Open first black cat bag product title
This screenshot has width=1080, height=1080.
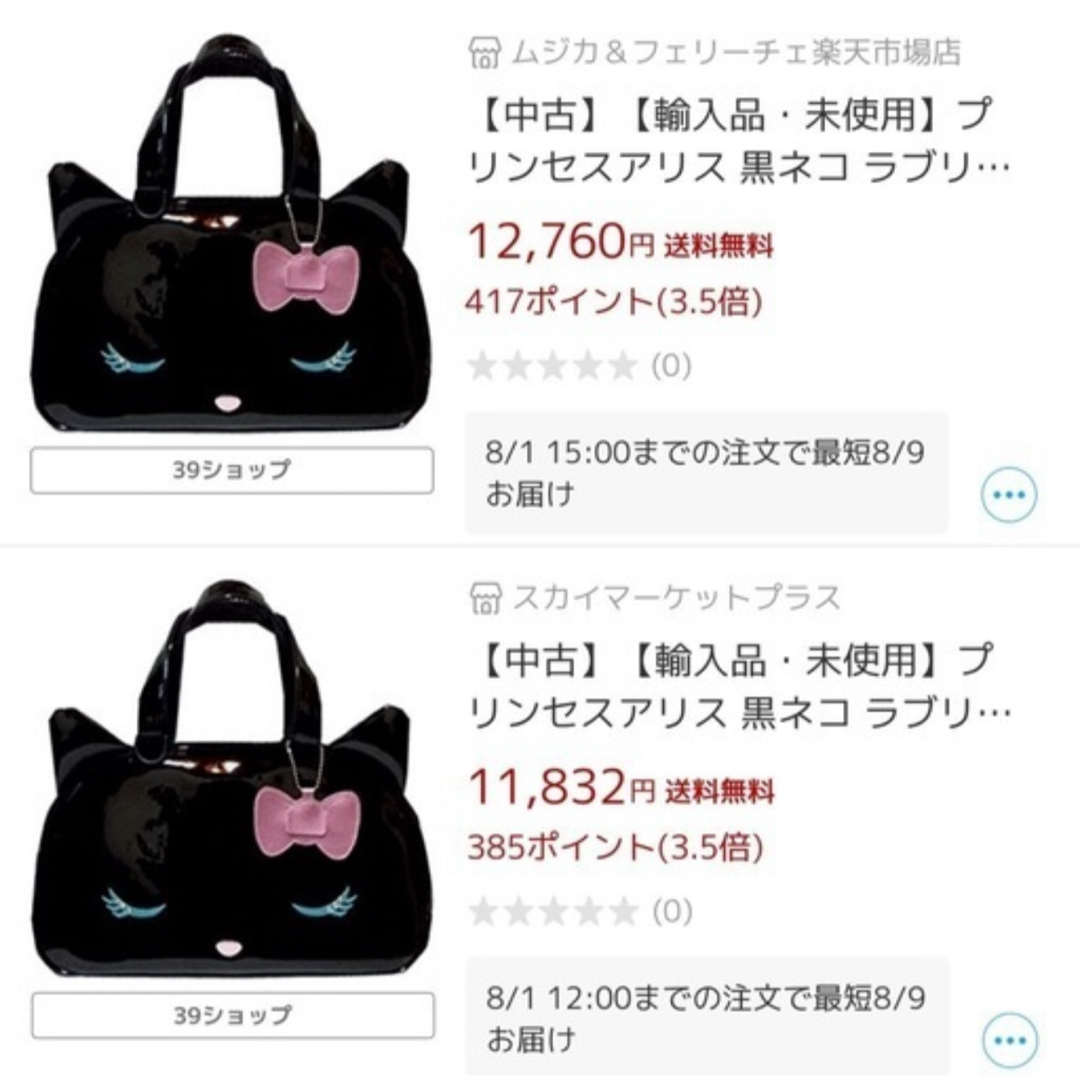738,141
